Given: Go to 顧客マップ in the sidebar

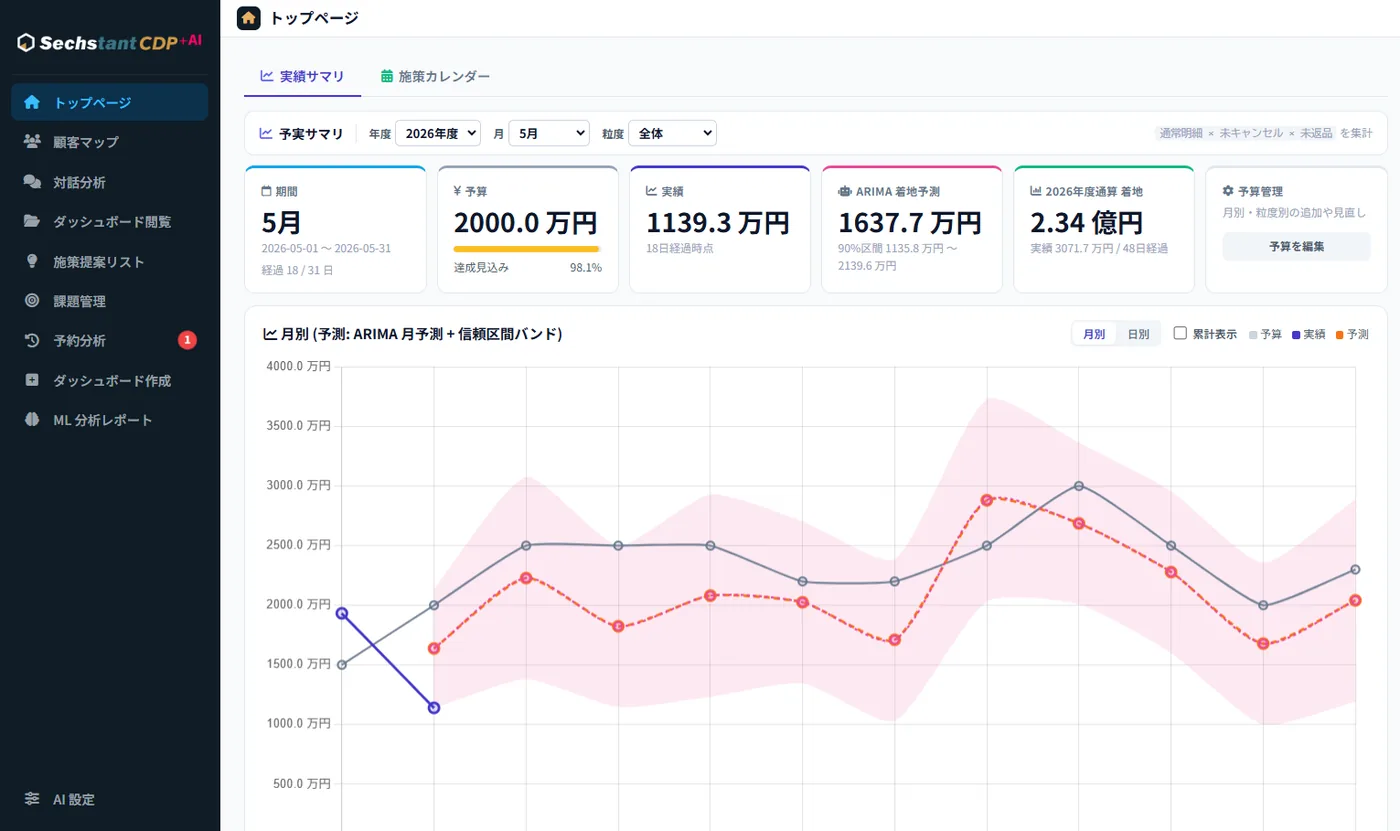Looking at the screenshot, I should point(110,142).
